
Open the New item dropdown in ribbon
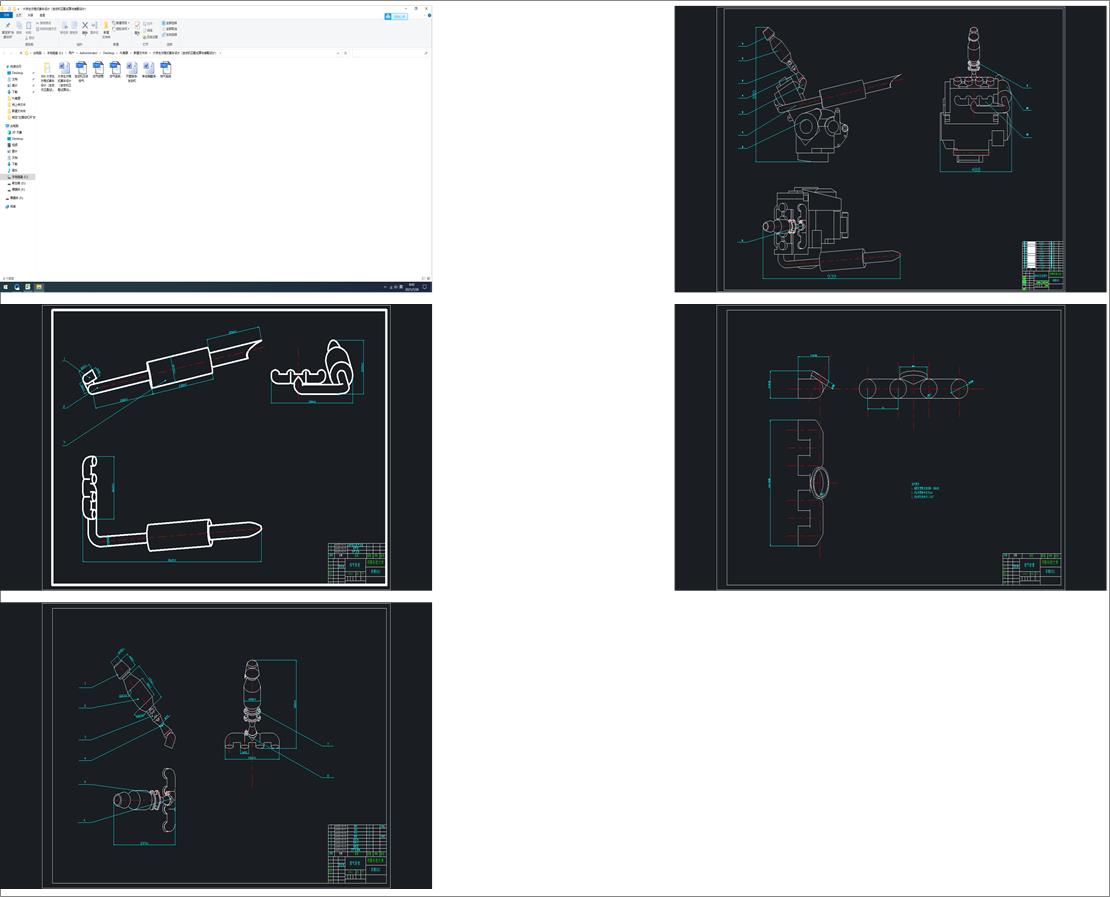tap(120, 23)
